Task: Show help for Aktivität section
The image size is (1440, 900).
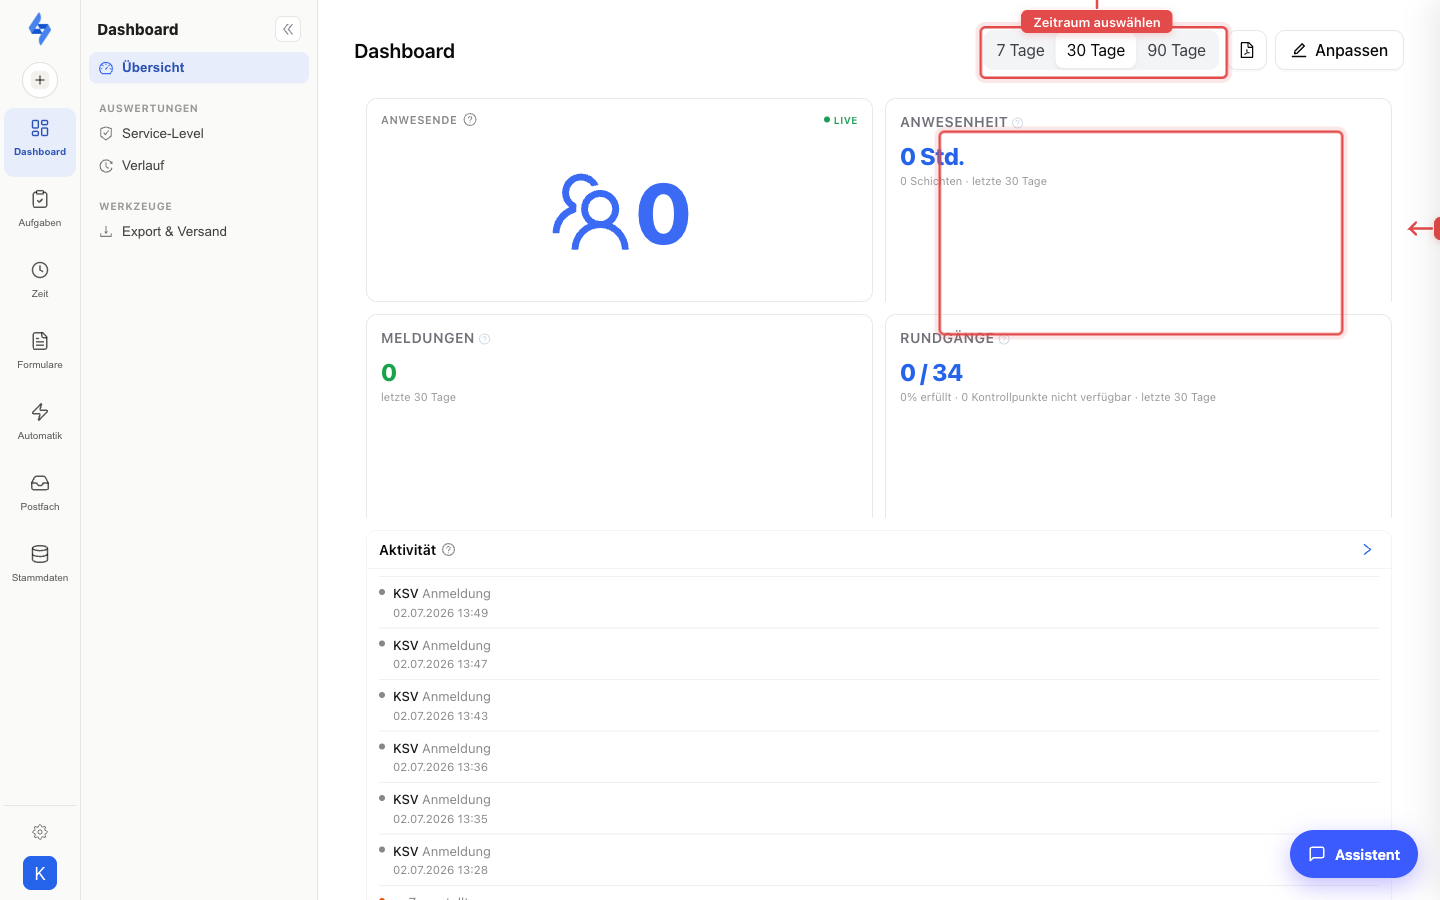Action: pos(449,549)
